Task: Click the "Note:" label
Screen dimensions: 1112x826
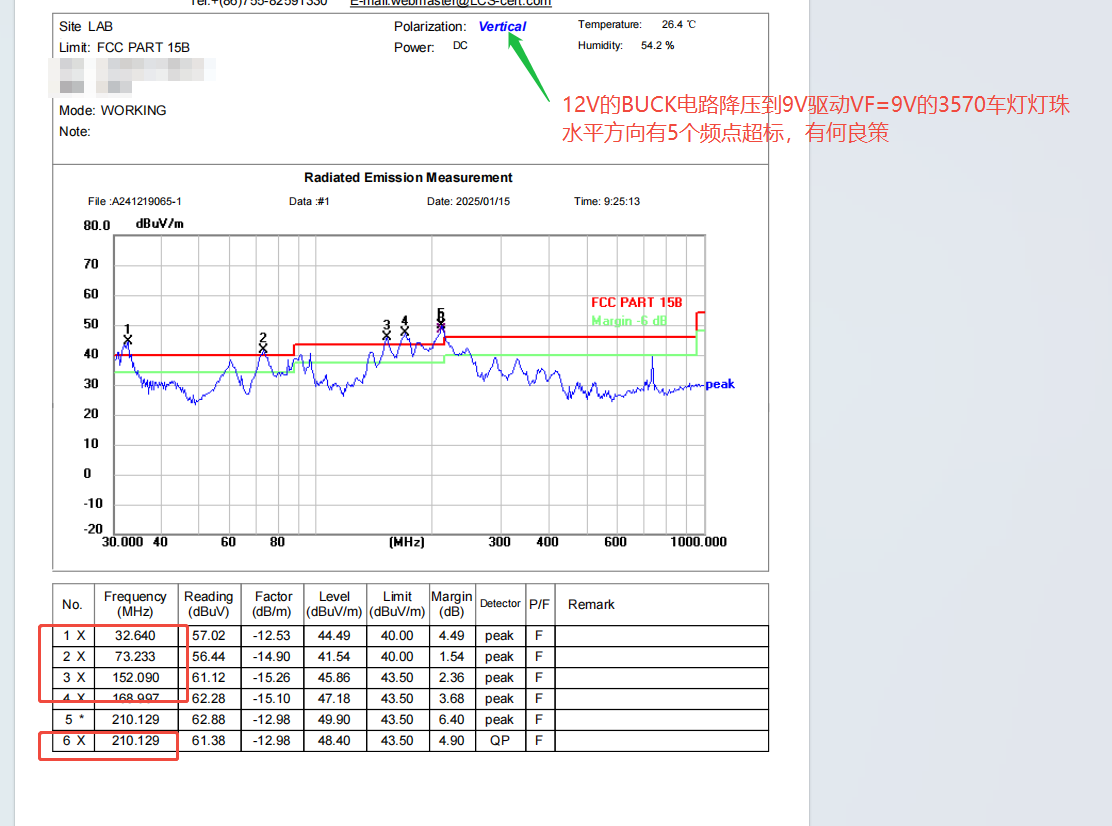Action: click(x=74, y=132)
